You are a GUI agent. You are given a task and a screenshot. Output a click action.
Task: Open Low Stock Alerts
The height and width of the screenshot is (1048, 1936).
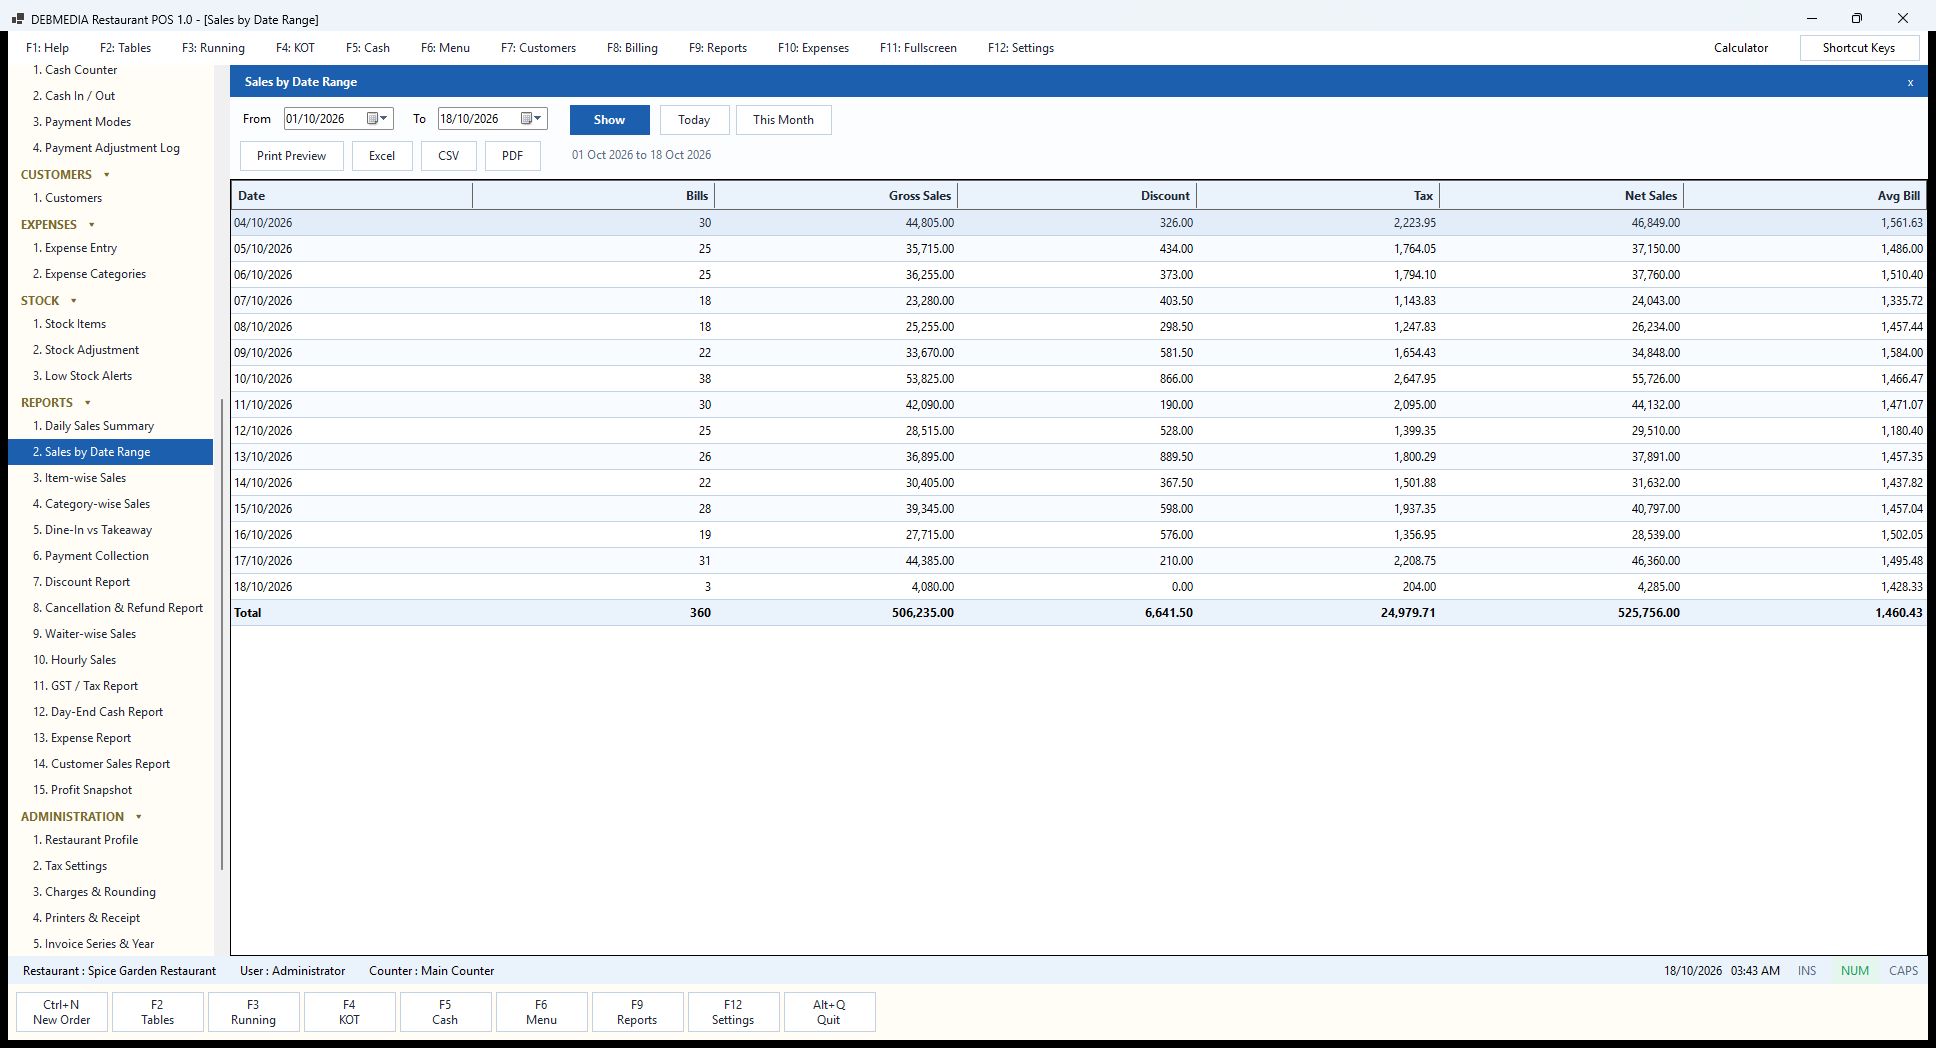pos(110,376)
